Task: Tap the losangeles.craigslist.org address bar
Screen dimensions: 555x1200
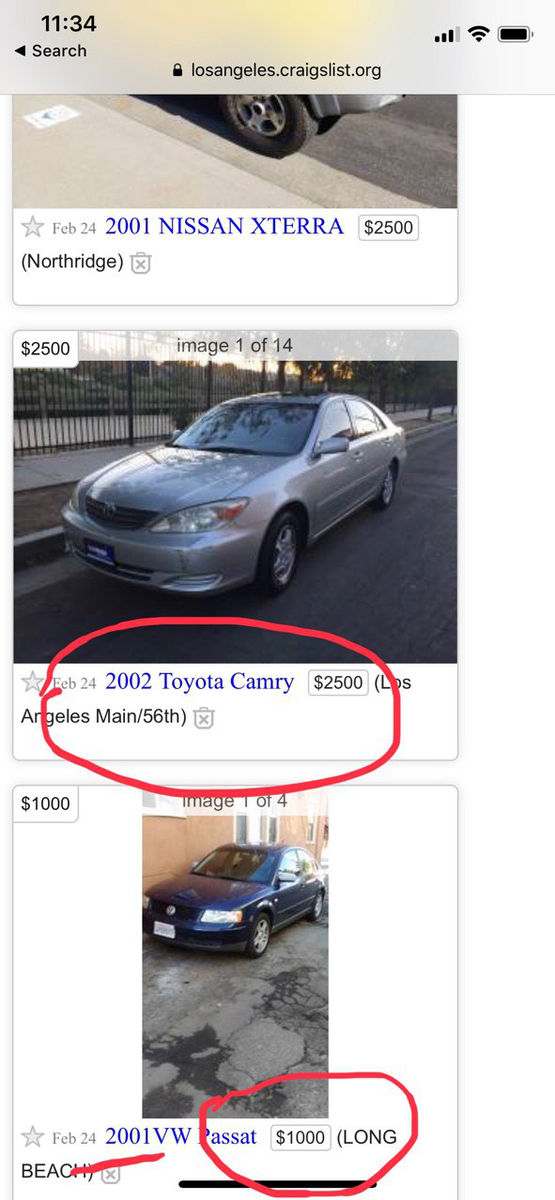Action: point(277,71)
